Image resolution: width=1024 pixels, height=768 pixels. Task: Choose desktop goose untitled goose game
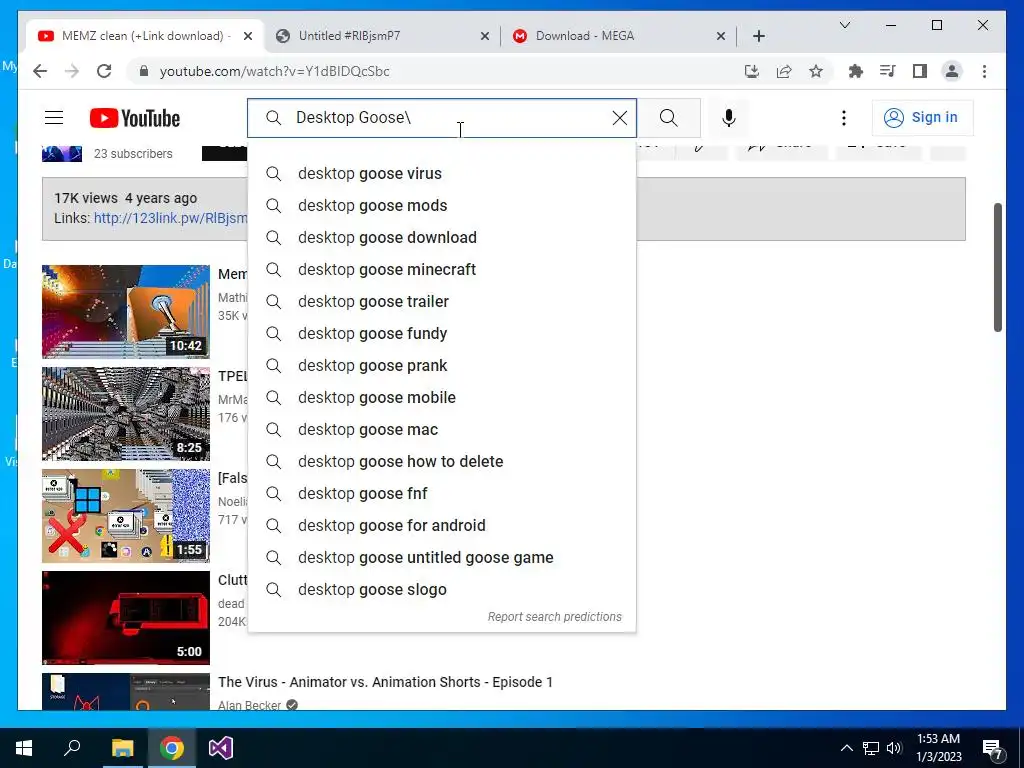coord(442,557)
